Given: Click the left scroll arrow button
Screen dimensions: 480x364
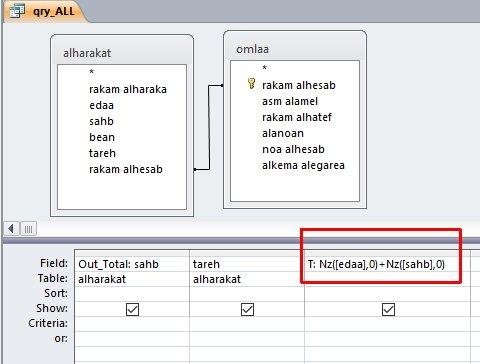Looking at the screenshot, I should pos(11,229).
